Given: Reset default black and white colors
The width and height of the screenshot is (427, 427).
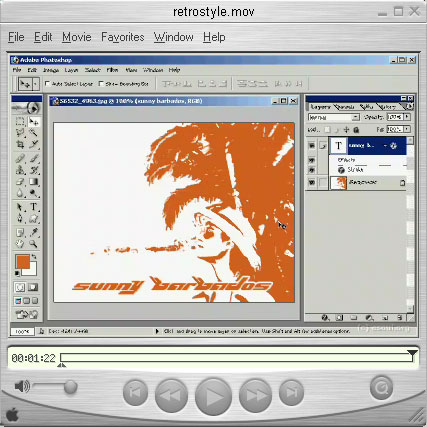Looking at the screenshot, I should pos(17,273).
